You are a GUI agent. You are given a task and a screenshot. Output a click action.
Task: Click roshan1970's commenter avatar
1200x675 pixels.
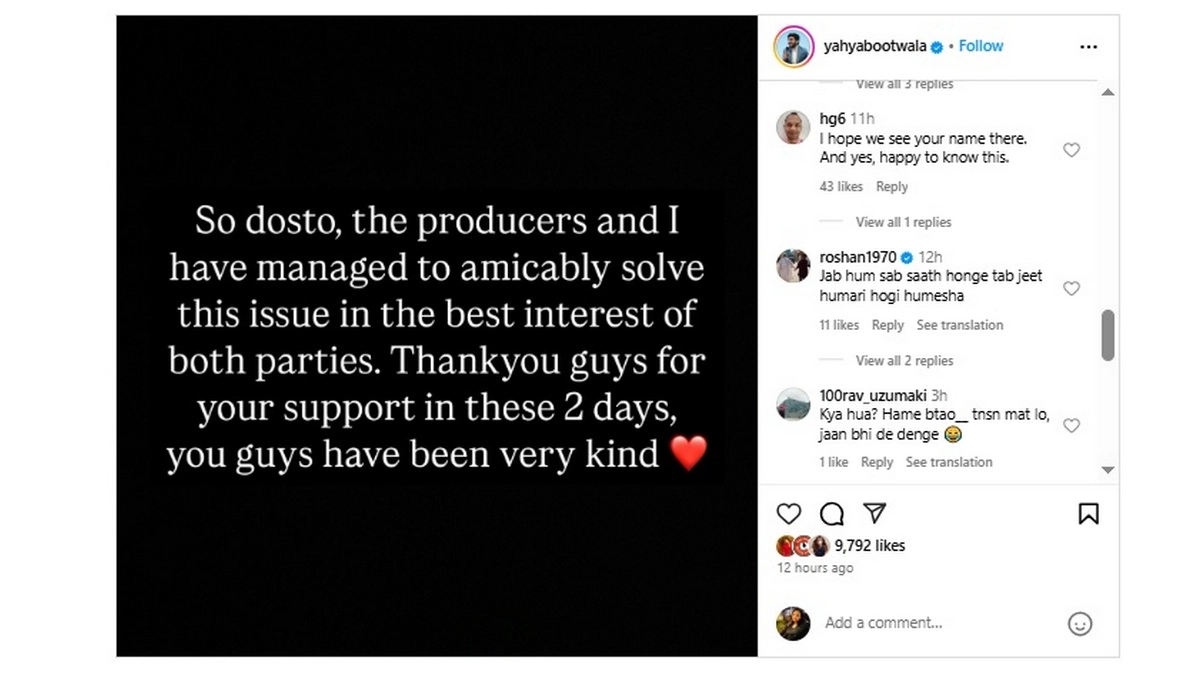point(793,265)
